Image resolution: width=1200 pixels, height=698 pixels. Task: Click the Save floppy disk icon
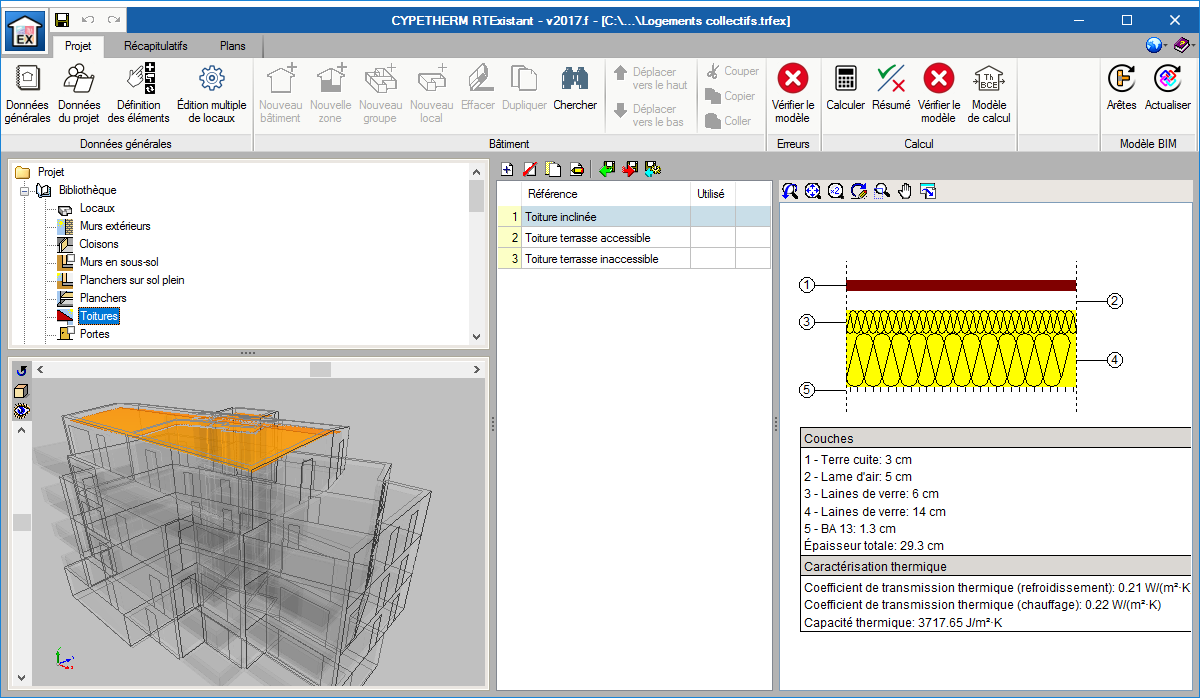pyautogui.click(x=62, y=20)
